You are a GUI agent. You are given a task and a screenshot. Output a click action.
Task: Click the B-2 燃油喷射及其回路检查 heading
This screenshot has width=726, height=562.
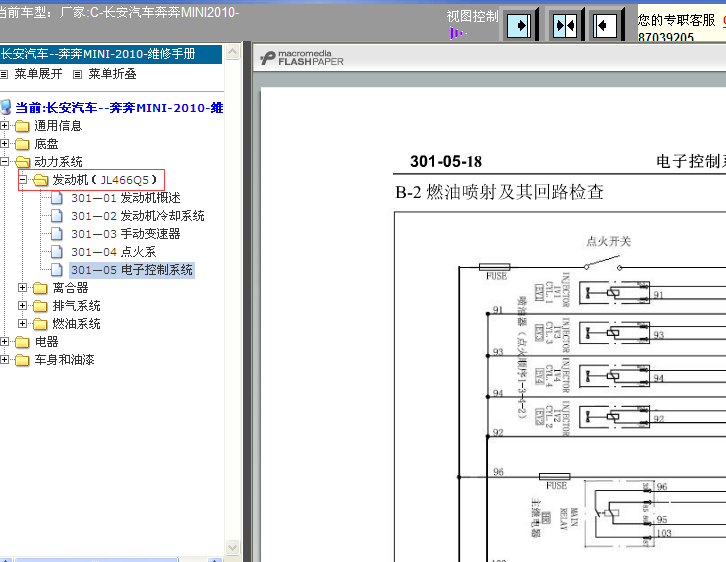(499, 192)
